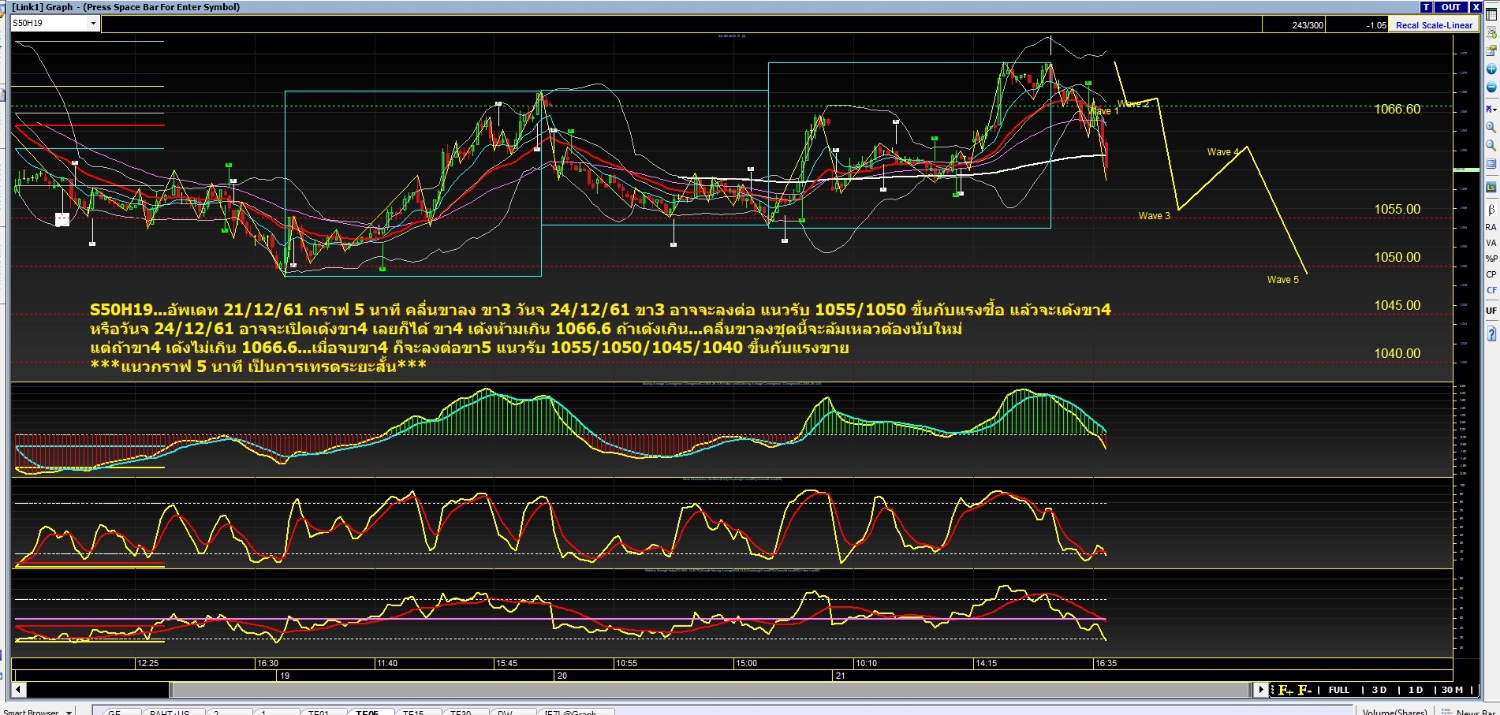Select the FULL range button
The height and width of the screenshot is (715, 1500).
[x=1339, y=690]
